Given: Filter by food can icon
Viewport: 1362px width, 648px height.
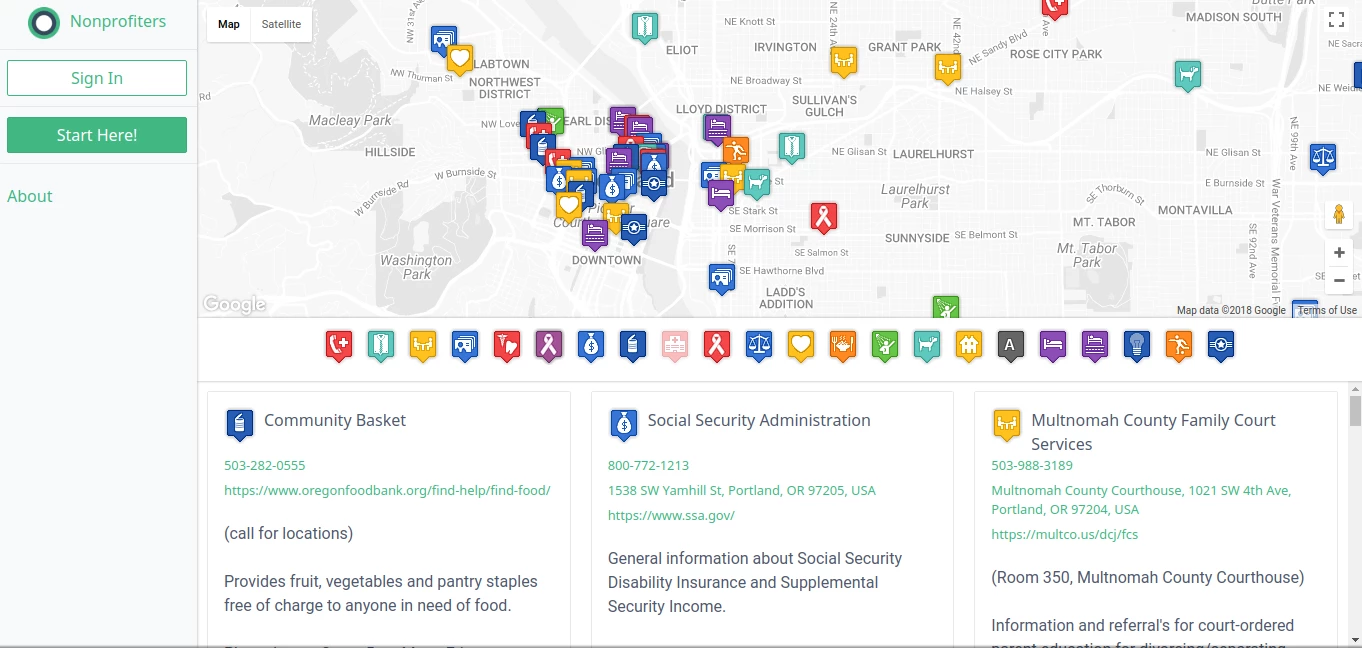Looking at the screenshot, I should (x=633, y=346).
